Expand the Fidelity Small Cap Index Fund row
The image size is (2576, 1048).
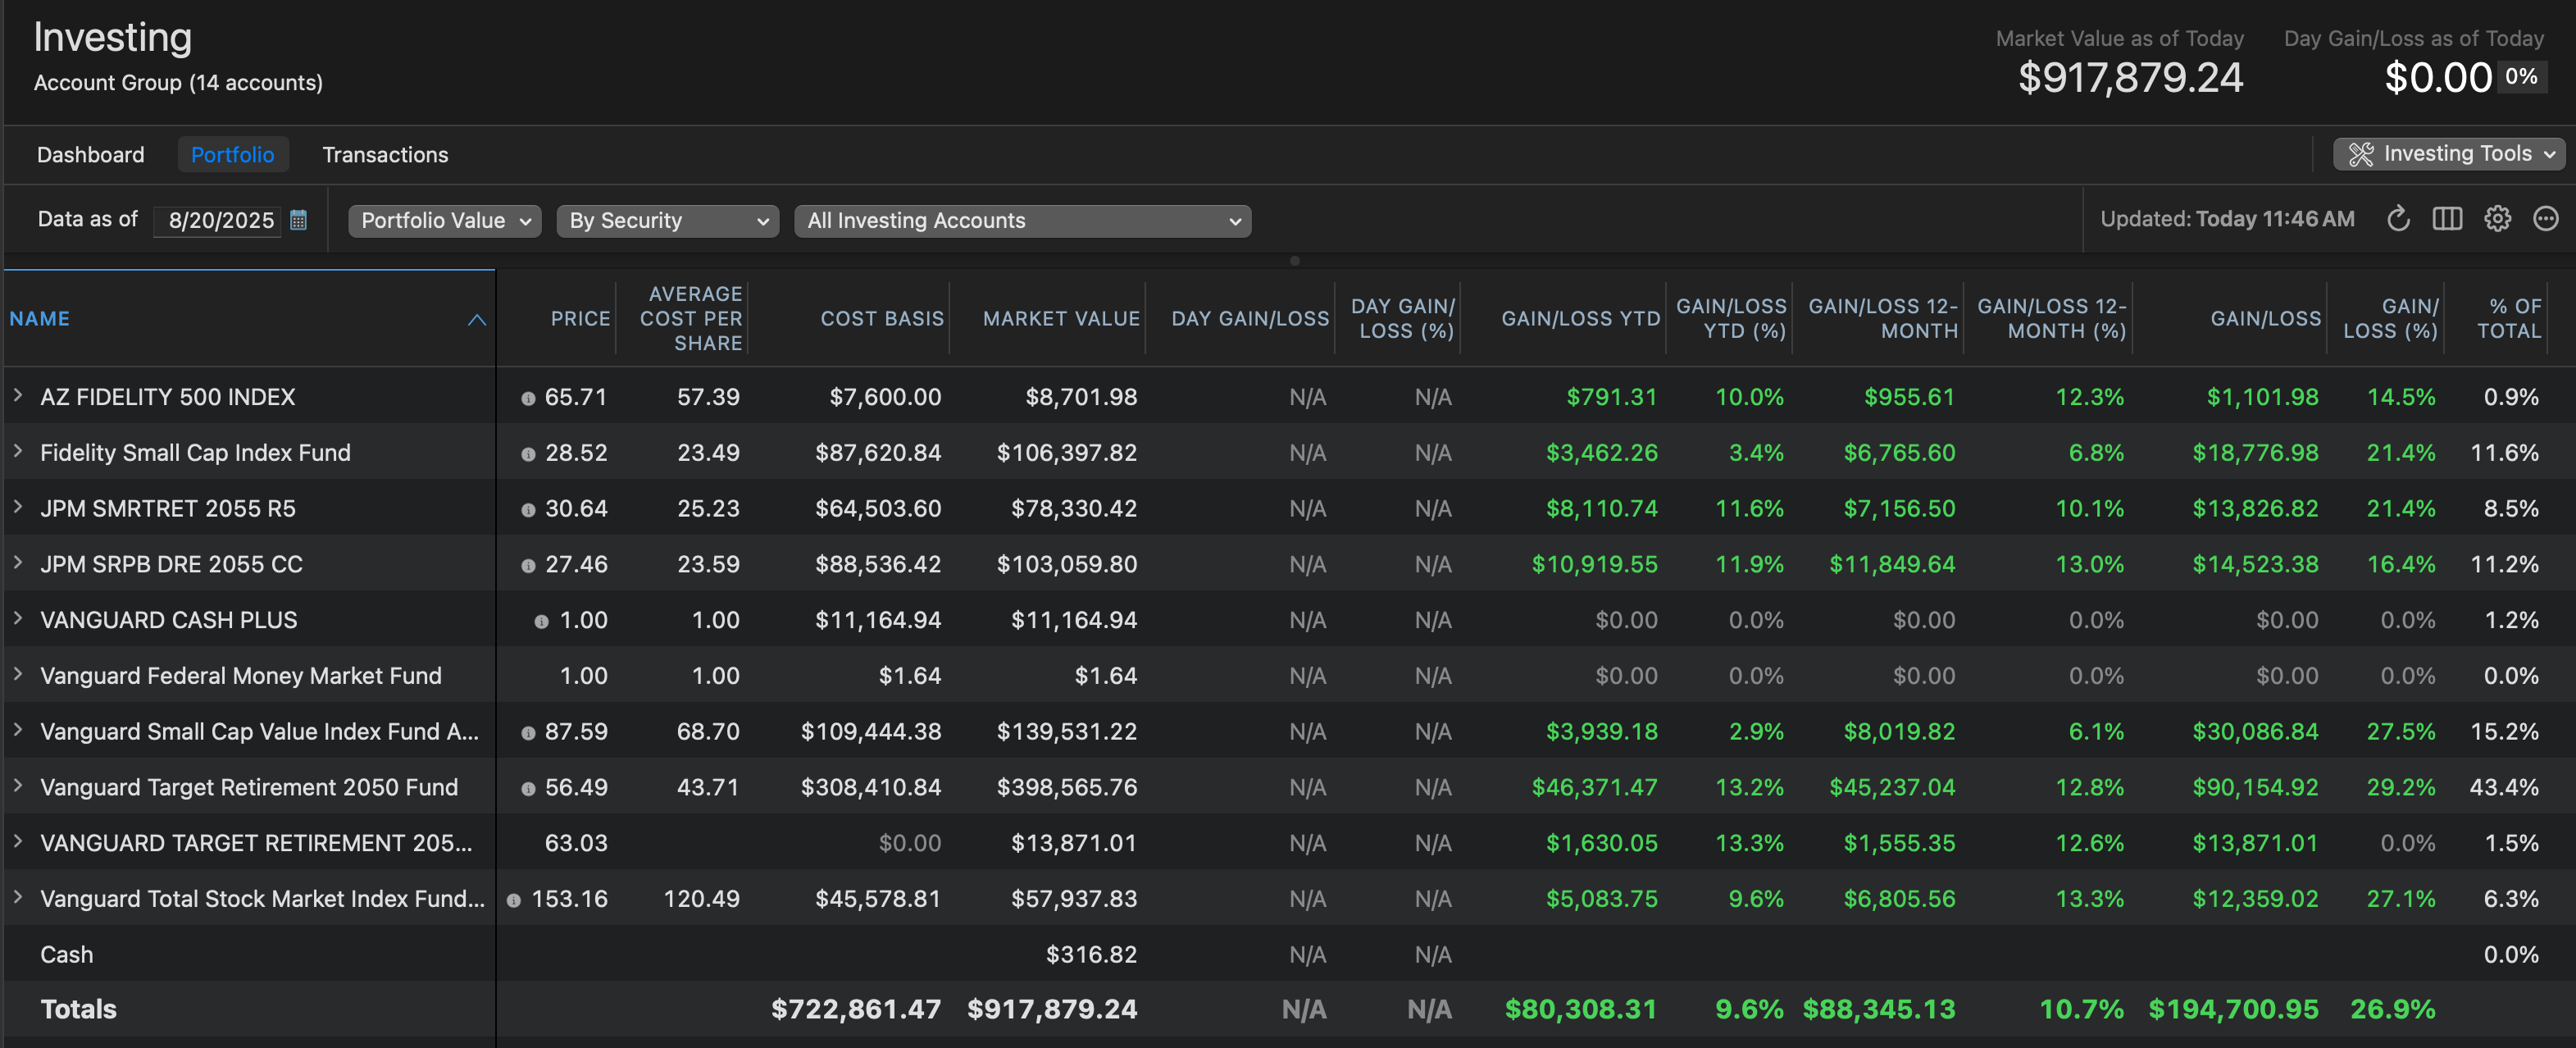tap(18, 452)
